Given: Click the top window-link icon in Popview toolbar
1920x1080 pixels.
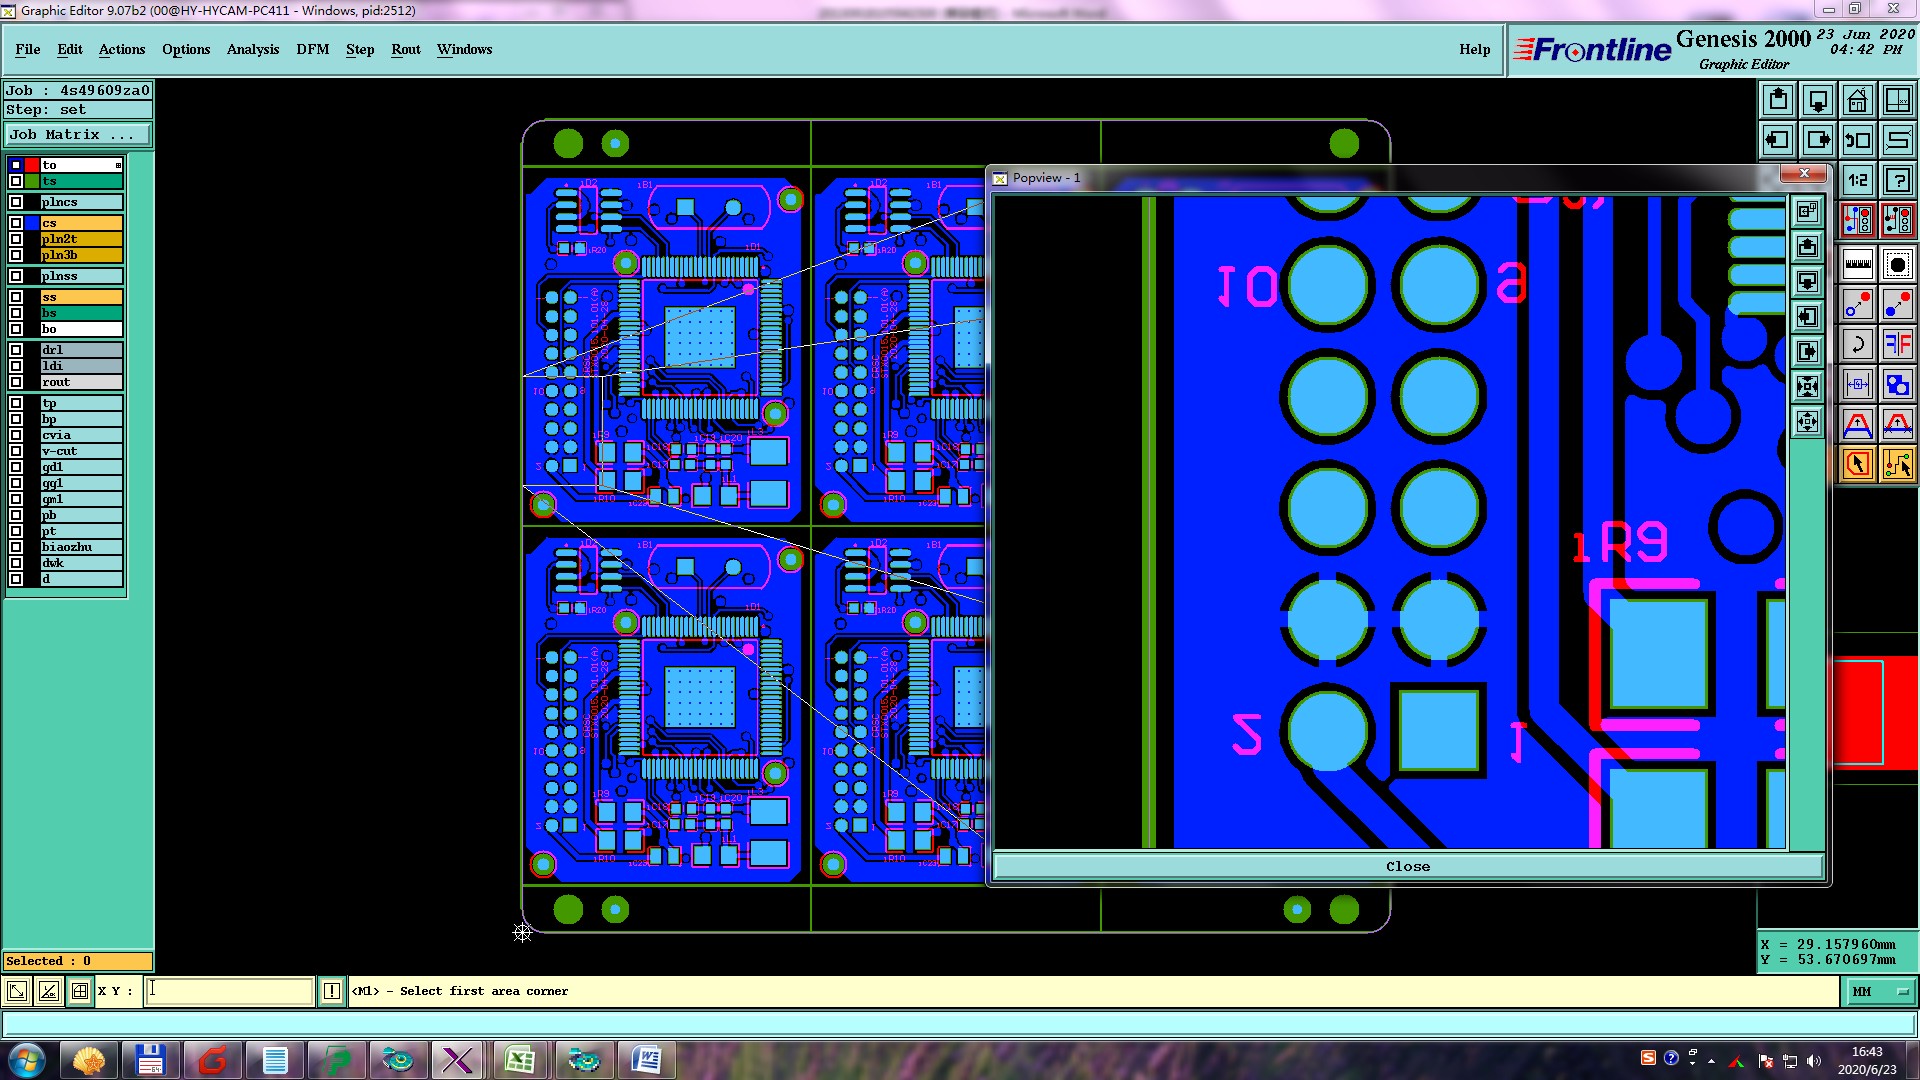Looking at the screenshot, I should [x=1807, y=211].
